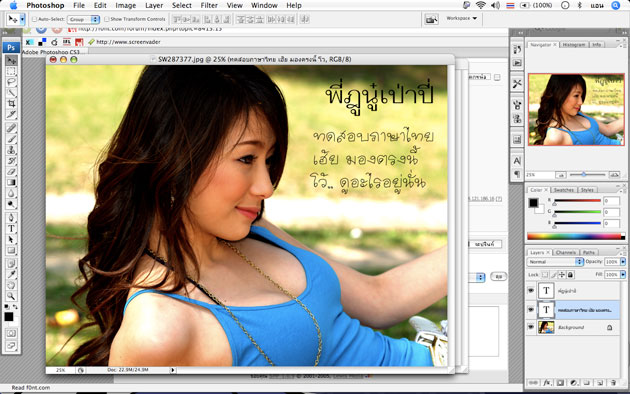Click the Opacity arrow button

tap(623, 261)
